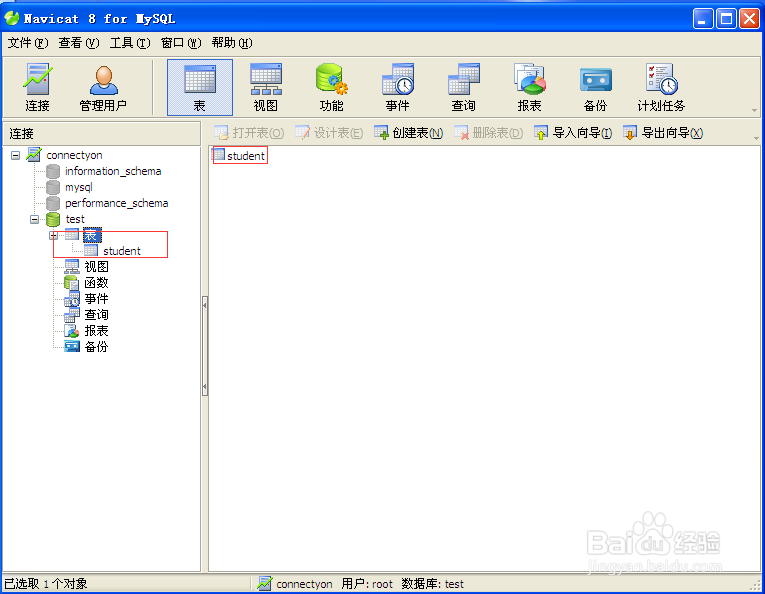The width and height of the screenshot is (765, 594).
Task: Select information_schema database
Action: click(113, 171)
